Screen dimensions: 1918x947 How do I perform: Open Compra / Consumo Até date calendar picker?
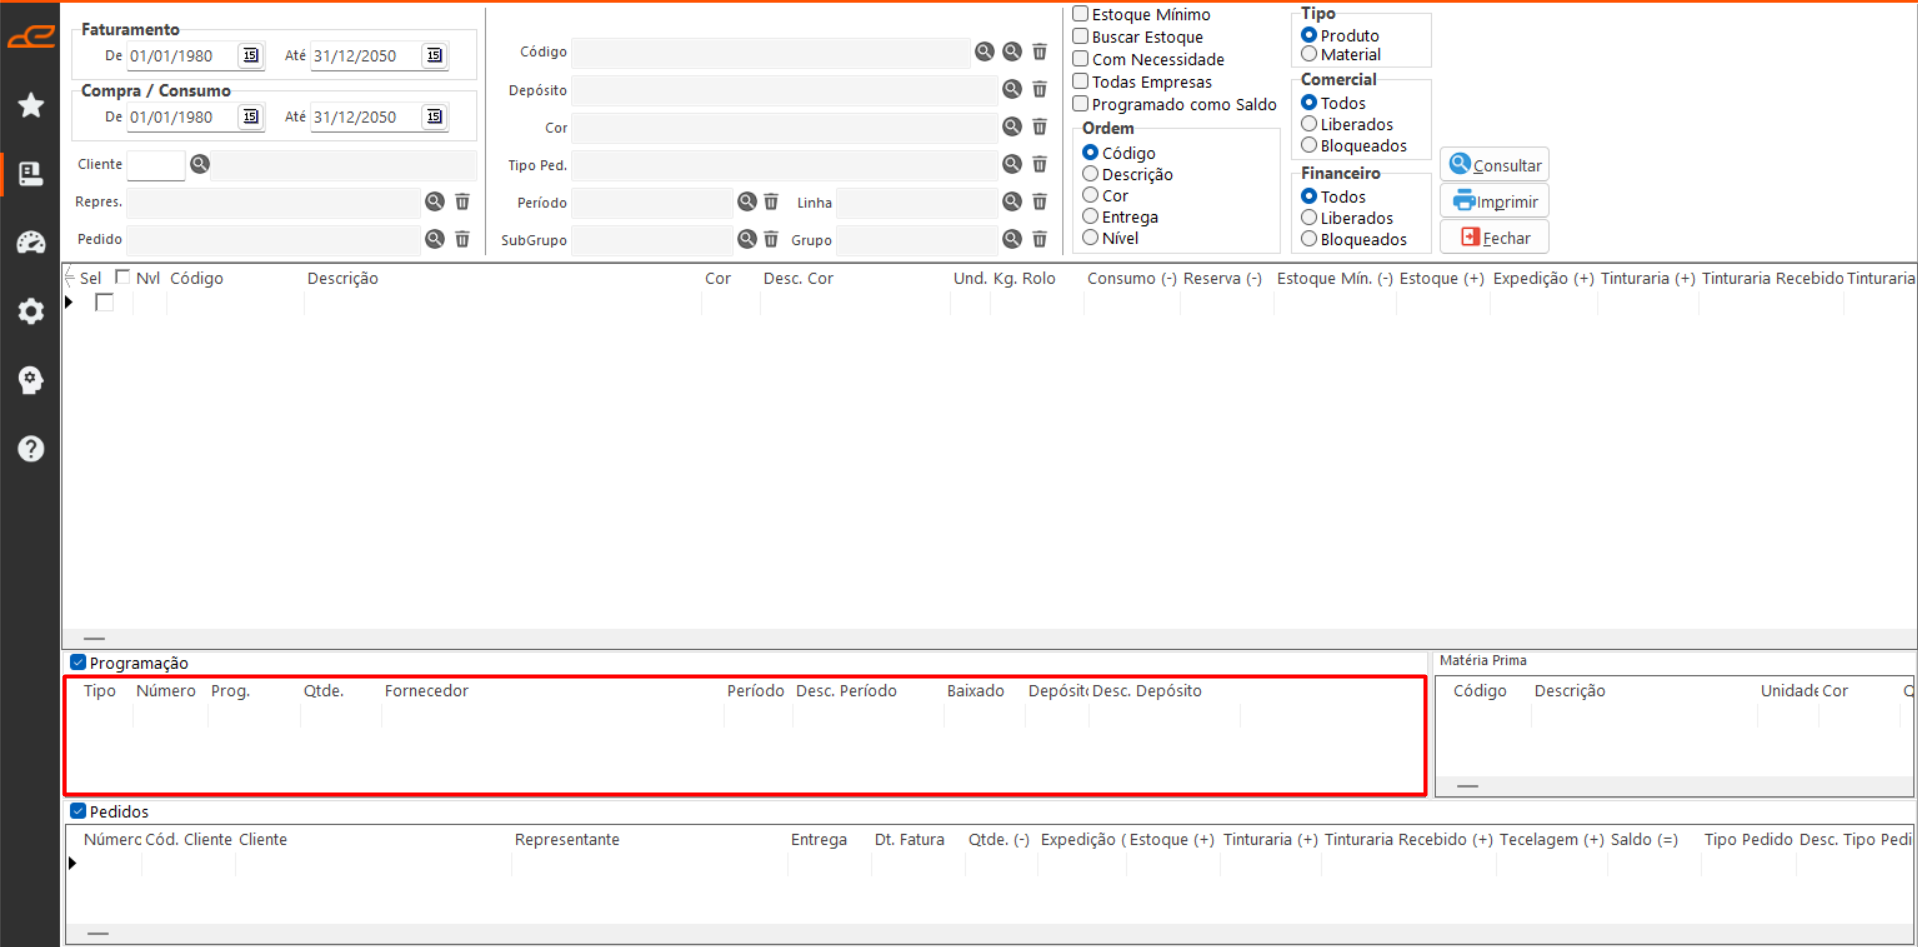434,116
